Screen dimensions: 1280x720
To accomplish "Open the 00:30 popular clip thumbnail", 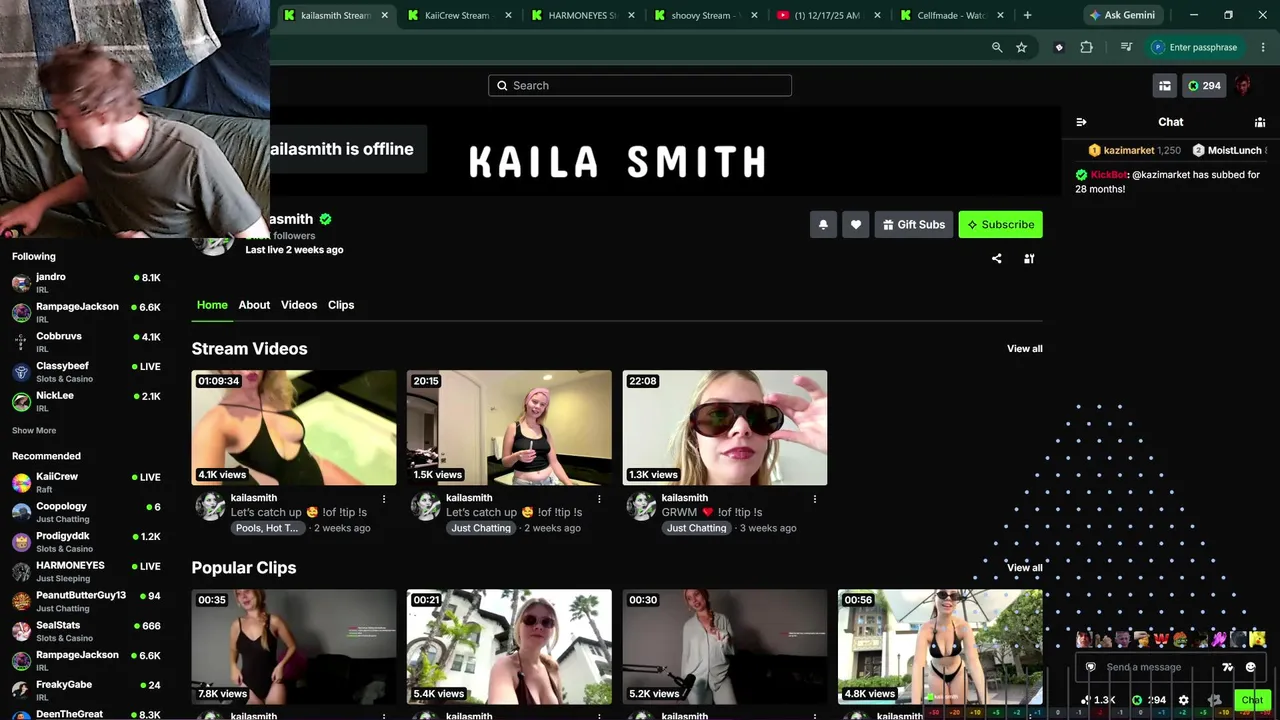I will (x=725, y=647).
